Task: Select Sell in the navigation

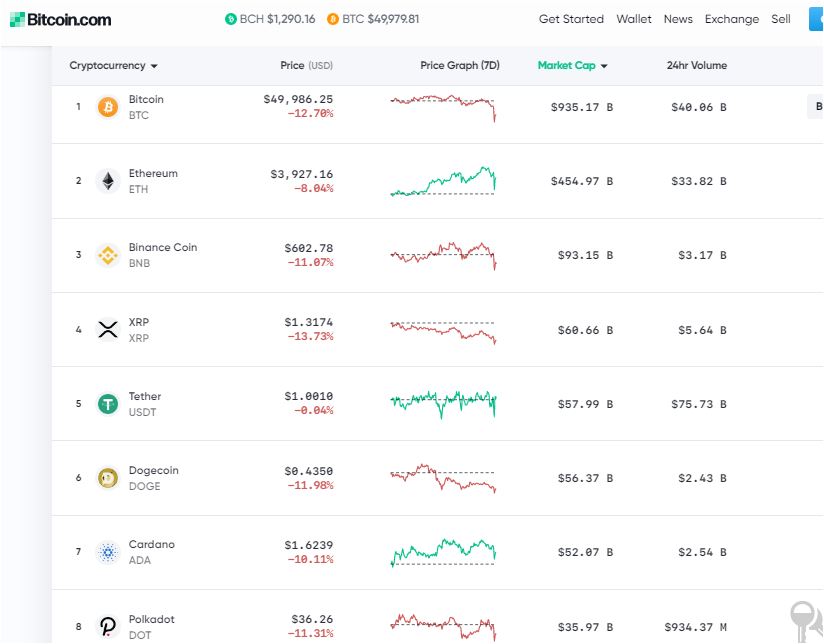Action: (x=781, y=19)
